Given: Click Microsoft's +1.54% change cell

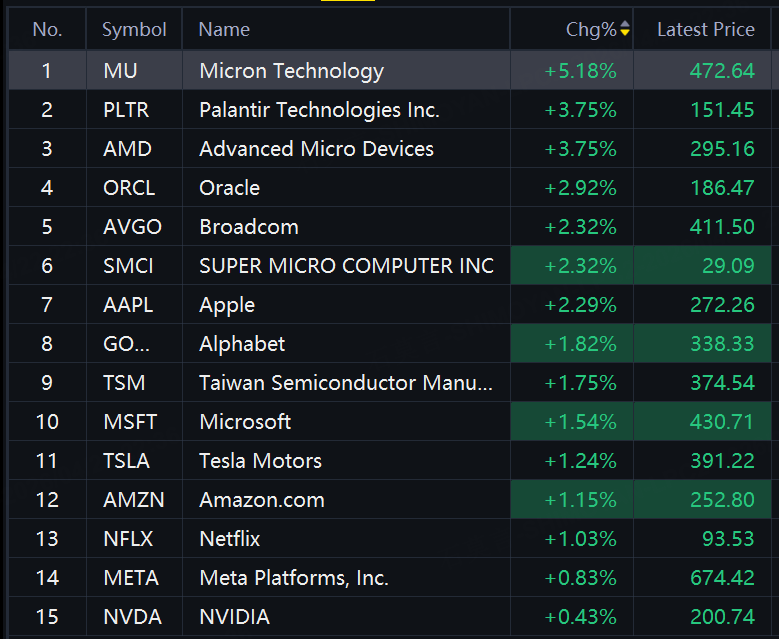Looking at the screenshot, I should (x=580, y=422).
